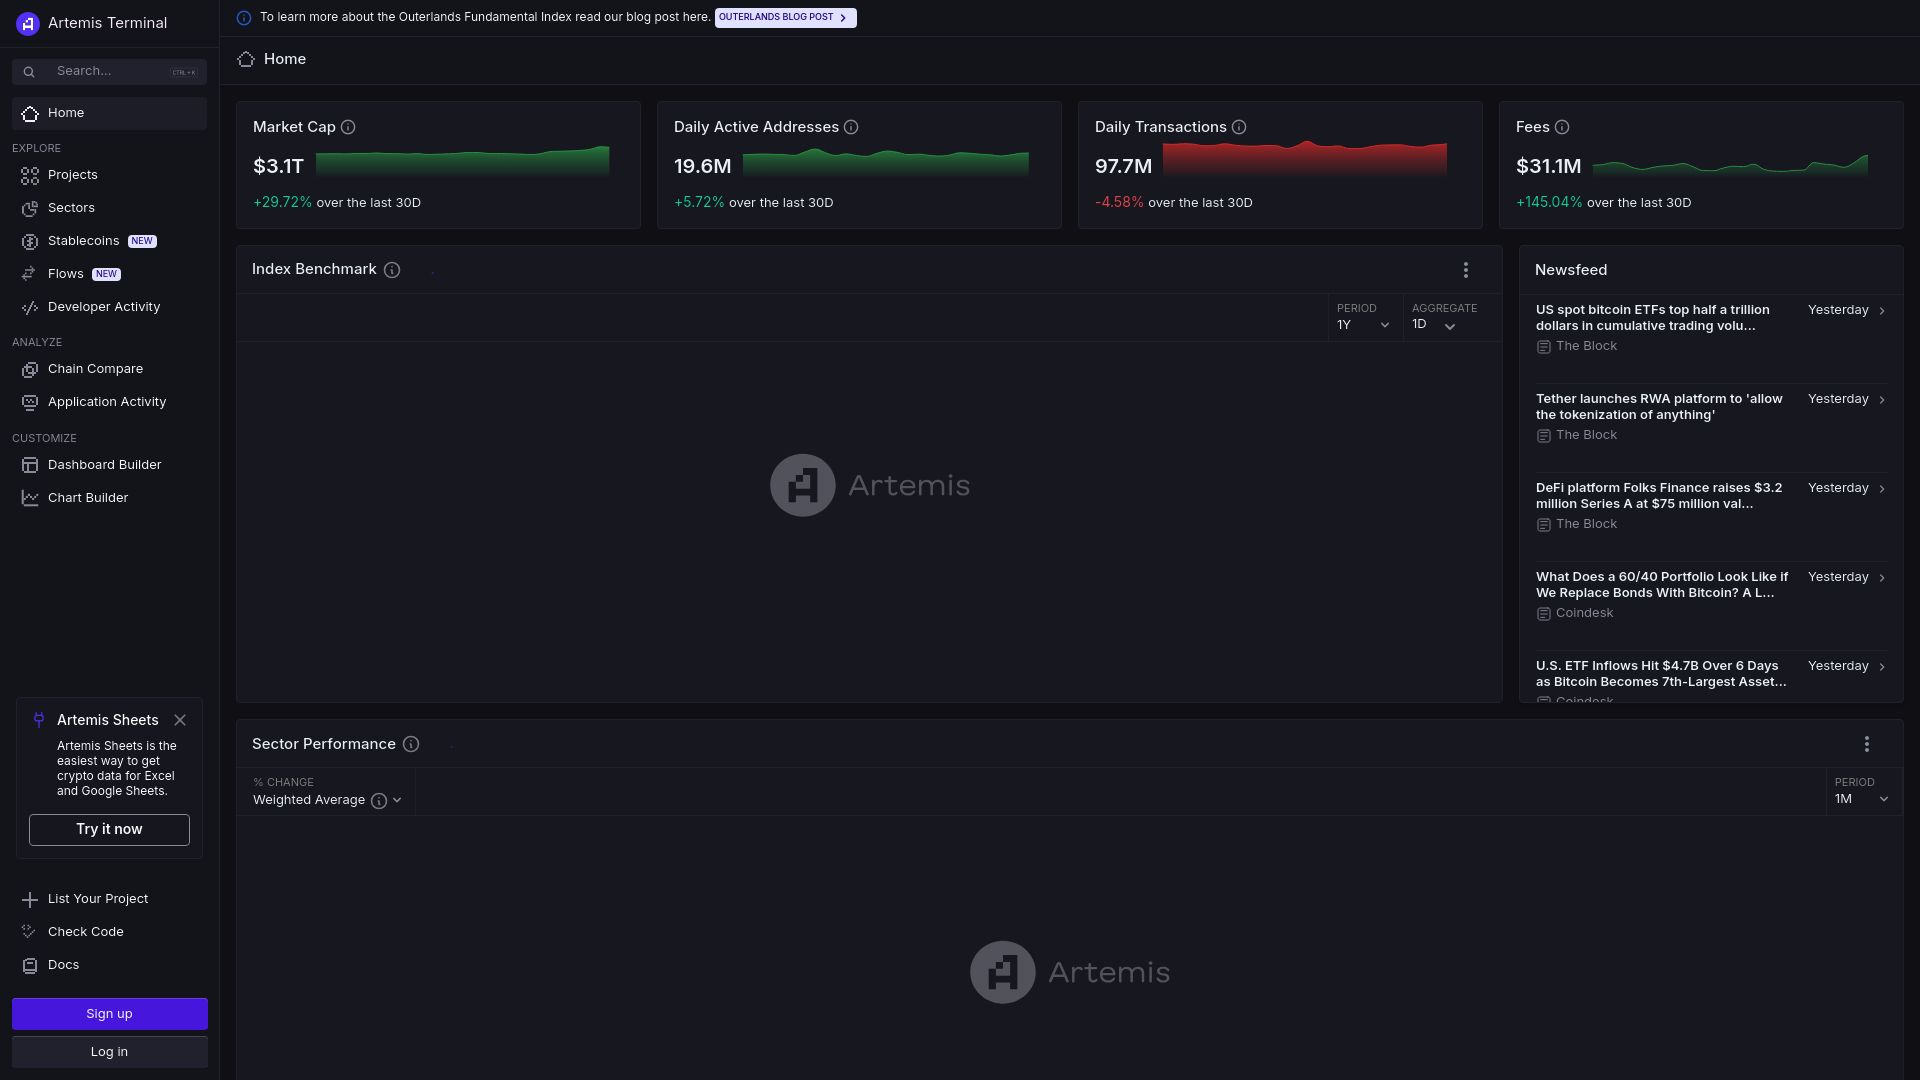Click Try it now button
Viewport: 1920px width, 1080px height.
click(109, 829)
